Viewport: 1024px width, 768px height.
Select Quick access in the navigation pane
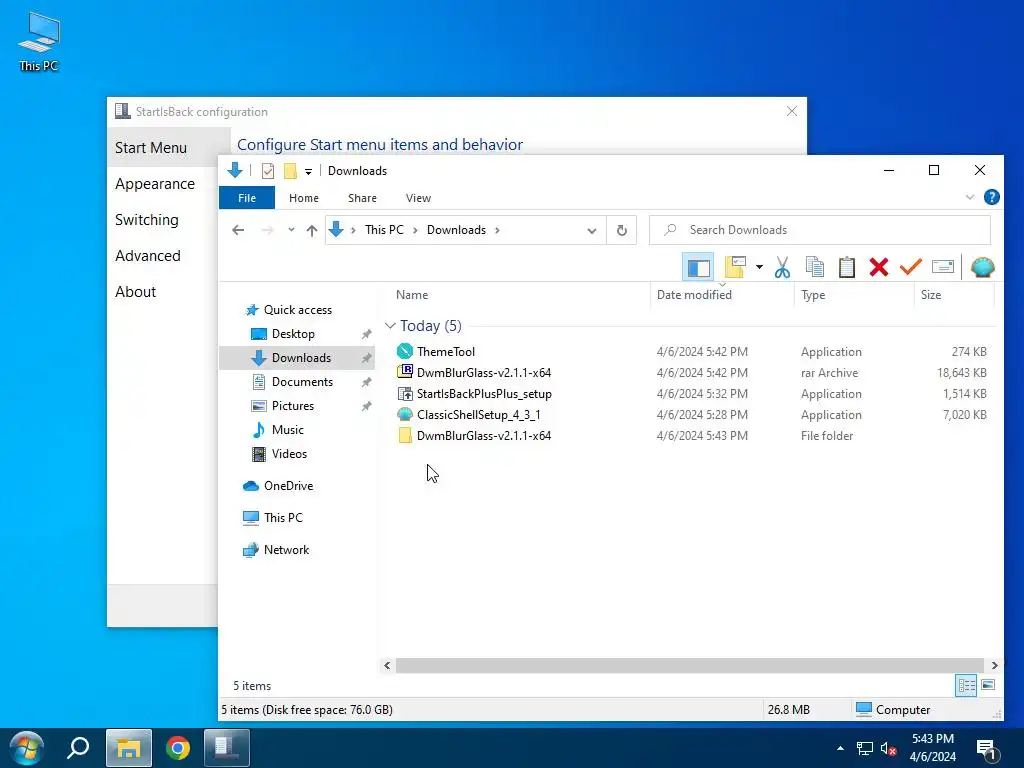pyautogui.click(x=297, y=310)
